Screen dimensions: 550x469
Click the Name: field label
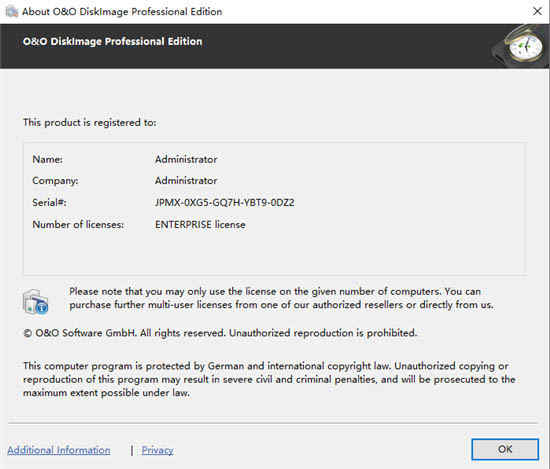(x=47, y=159)
